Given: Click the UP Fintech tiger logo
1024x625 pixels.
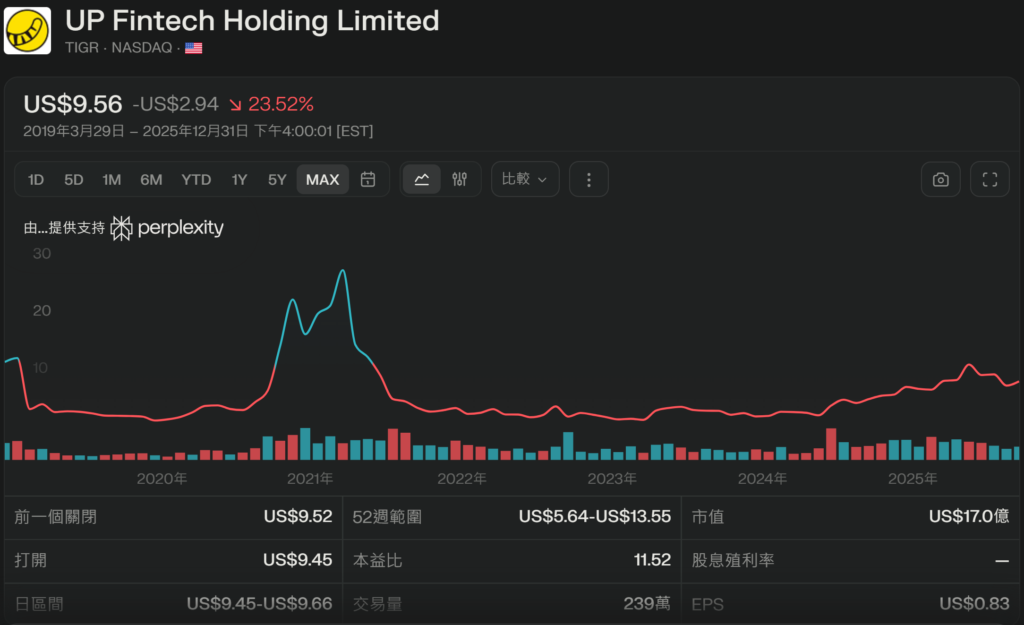Looking at the screenshot, I should point(27,30).
